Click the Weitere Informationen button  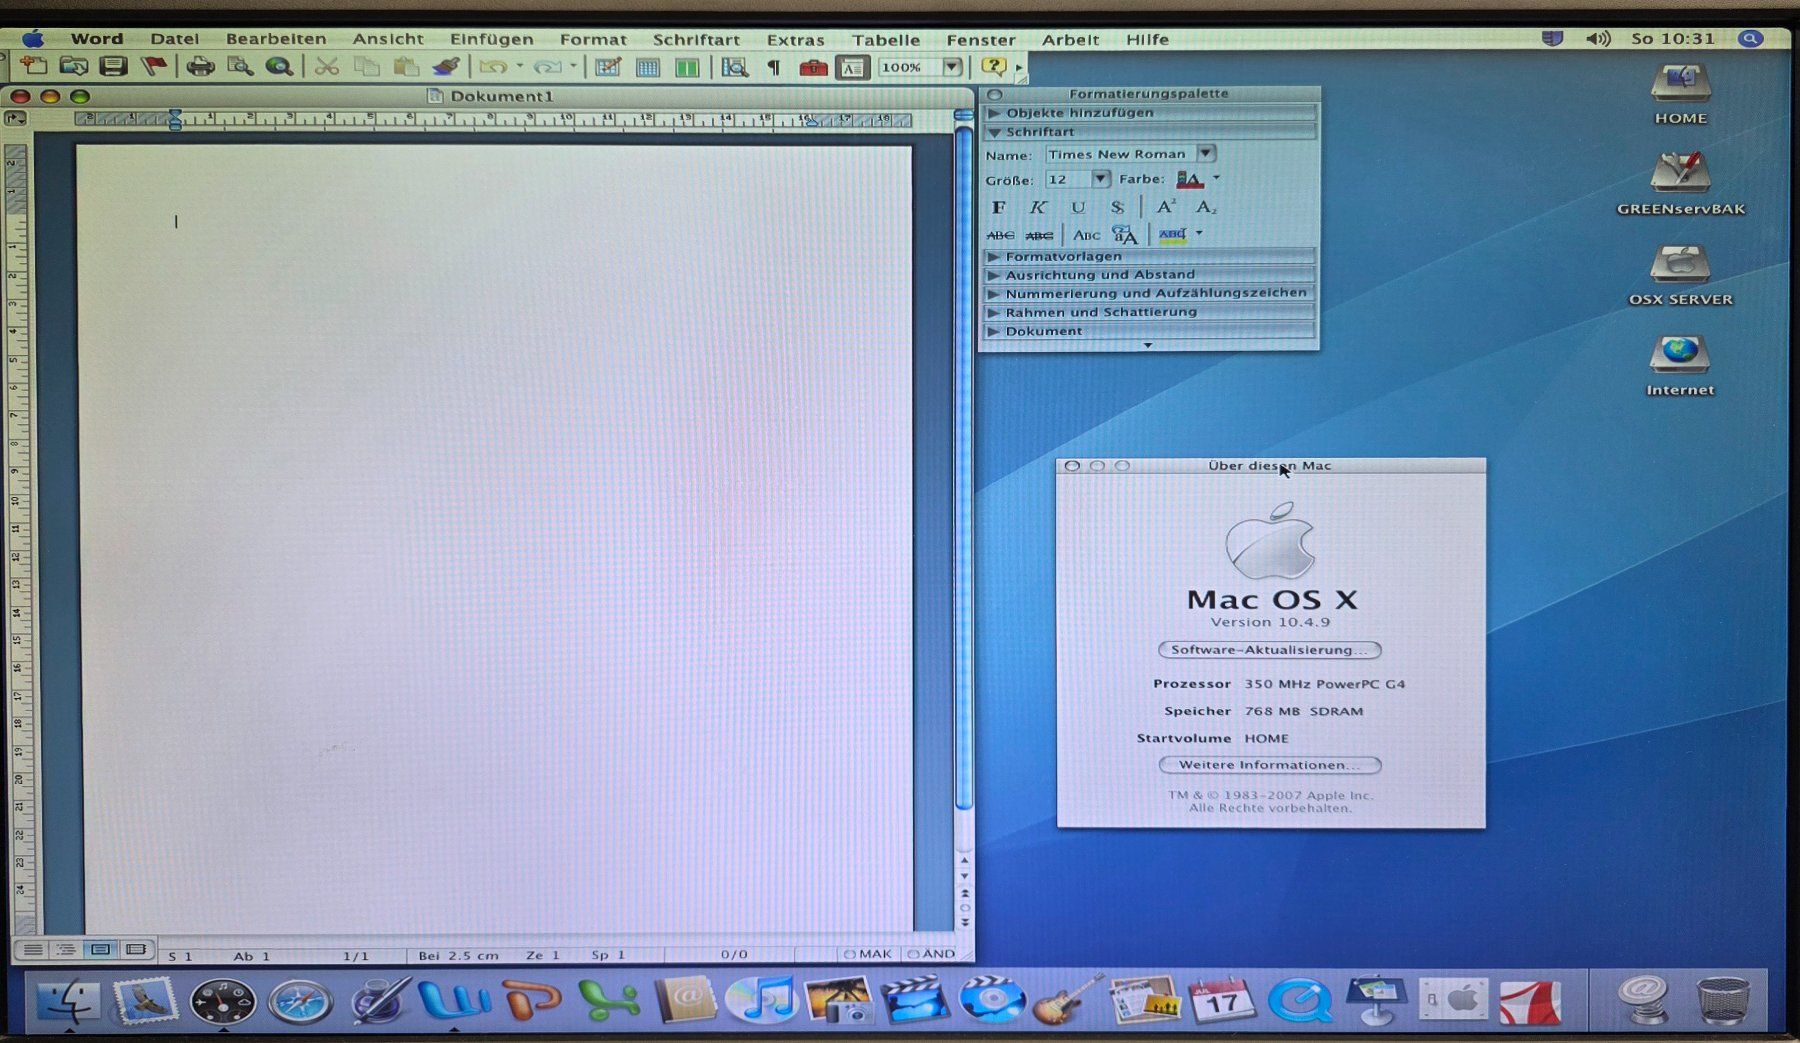[x=1270, y=765]
